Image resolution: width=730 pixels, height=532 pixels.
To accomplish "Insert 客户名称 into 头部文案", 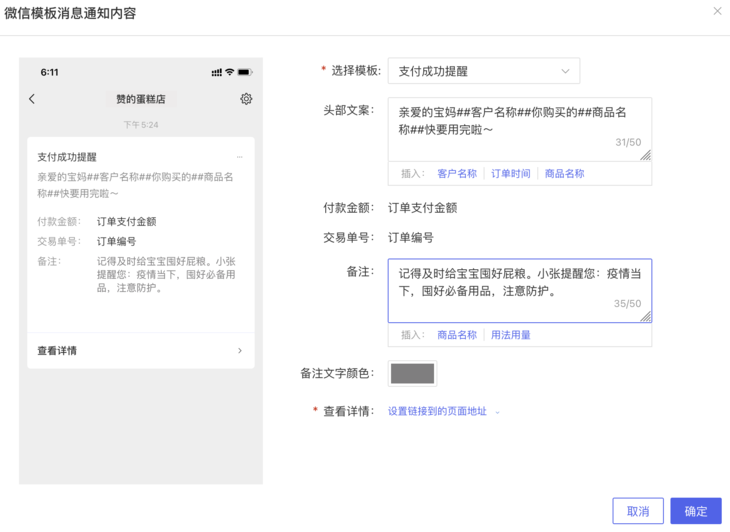I will pyautogui.click(x=457, y=174).
